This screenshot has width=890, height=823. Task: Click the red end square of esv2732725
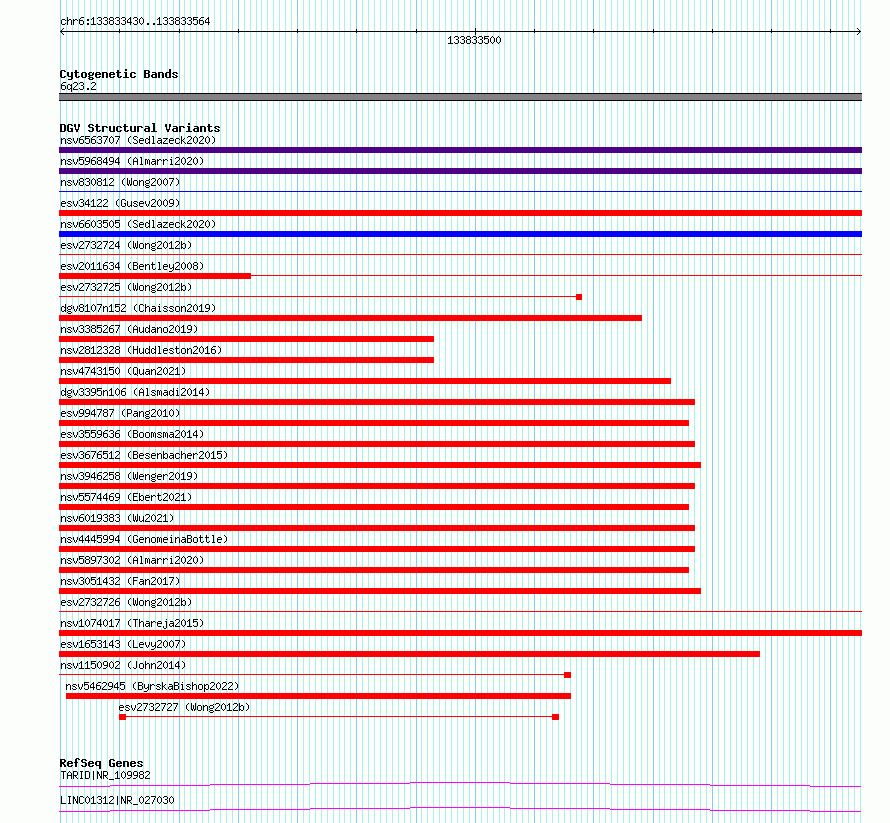[579, 297]
